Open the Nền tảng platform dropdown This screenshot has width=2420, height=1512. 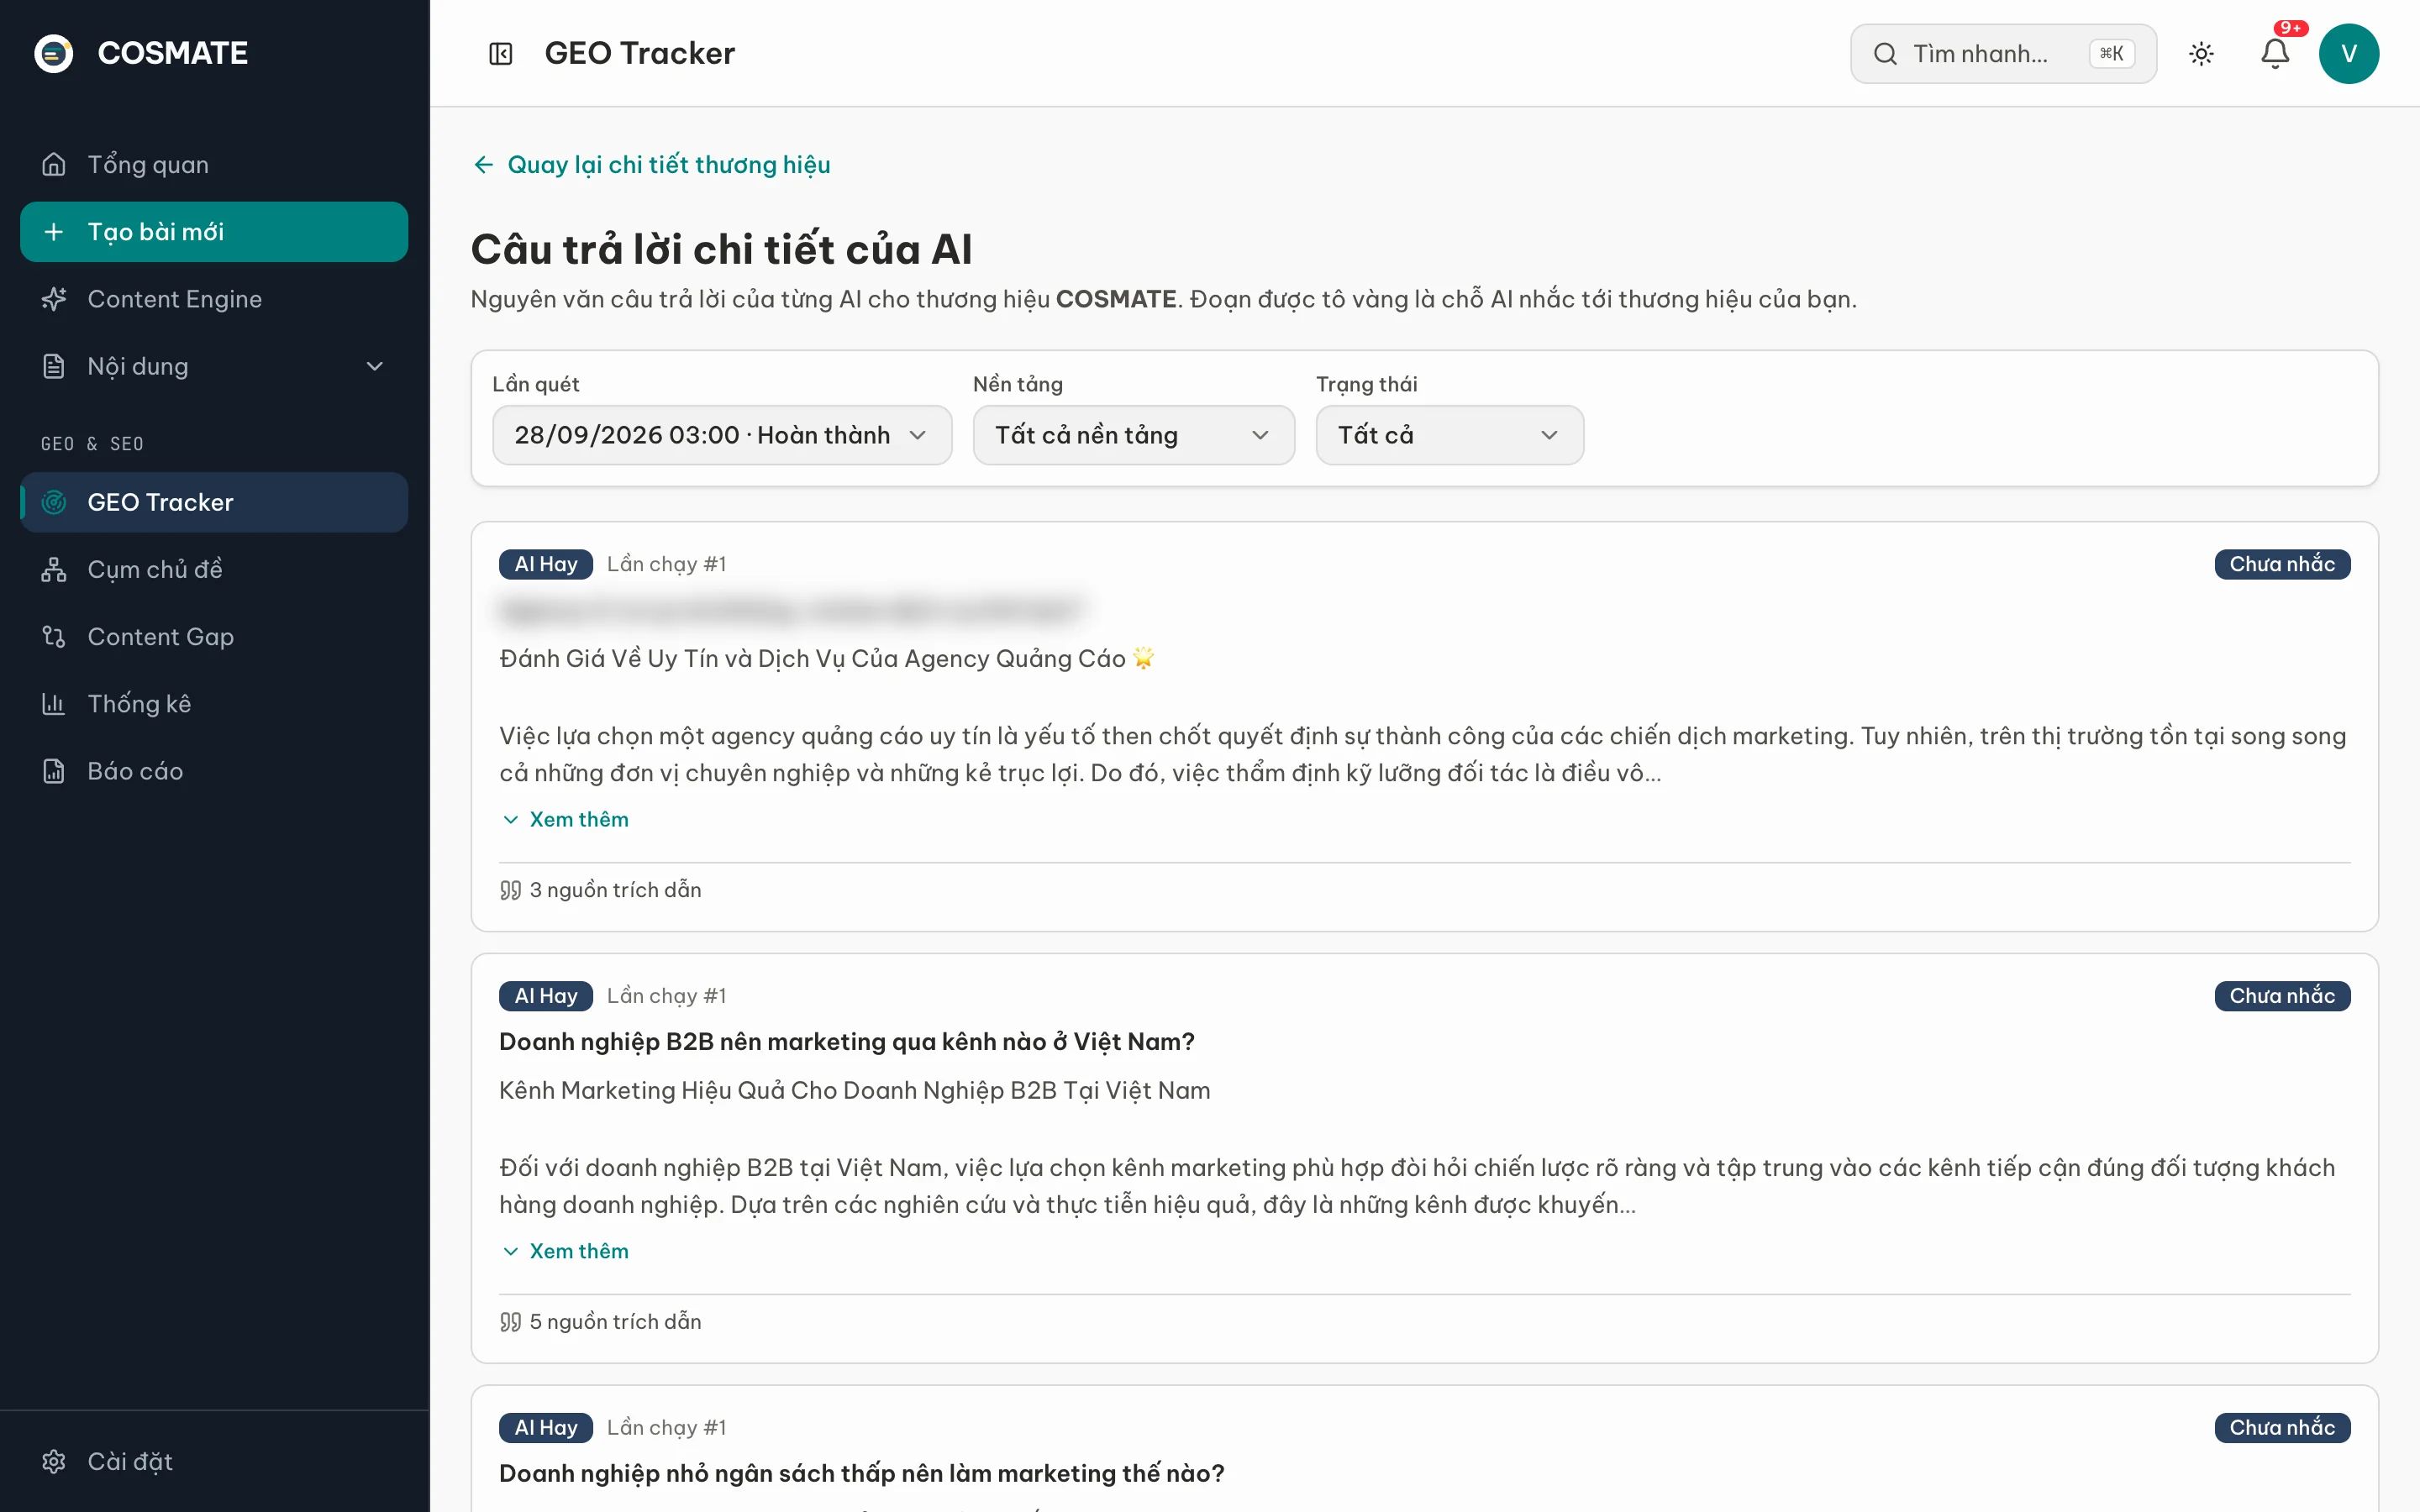[x=1133, y=435]
